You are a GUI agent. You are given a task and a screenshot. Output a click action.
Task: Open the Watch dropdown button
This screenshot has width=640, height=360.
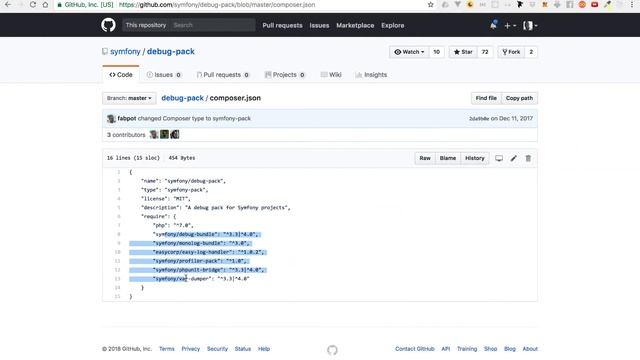[x=409, y=52]
